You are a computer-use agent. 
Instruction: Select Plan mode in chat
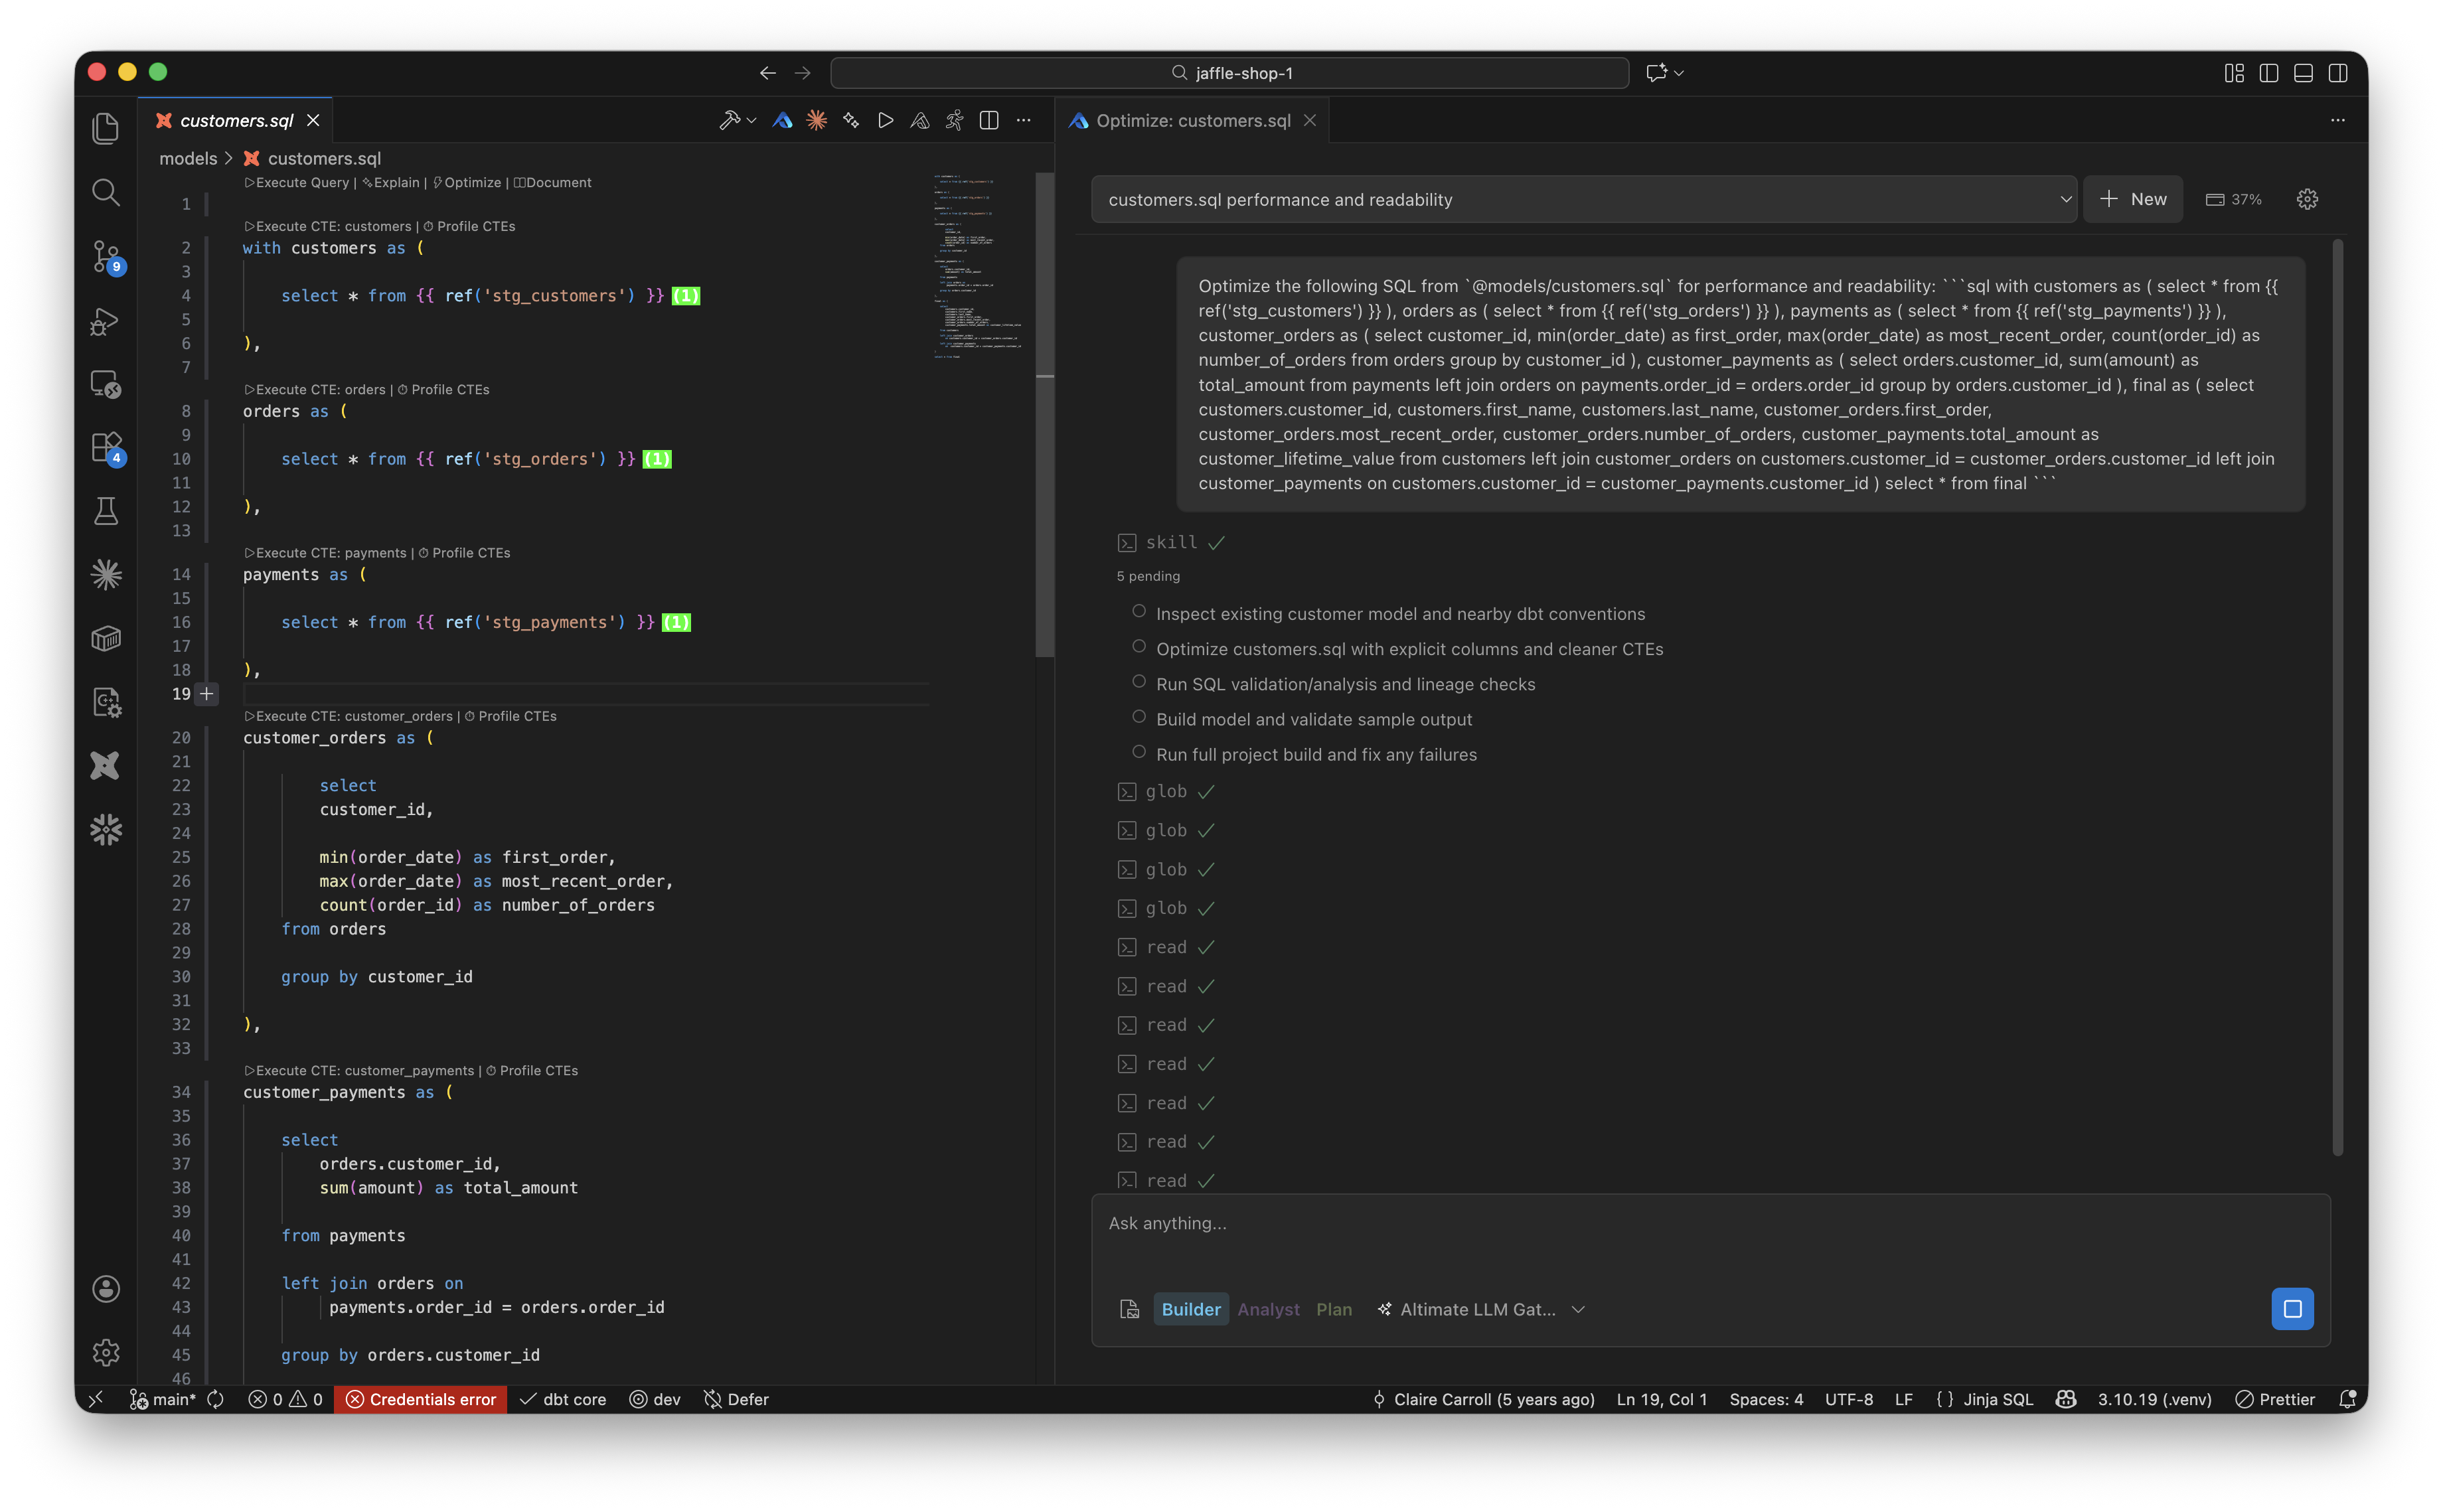pyautogui.click(x=1334, y=1309)
